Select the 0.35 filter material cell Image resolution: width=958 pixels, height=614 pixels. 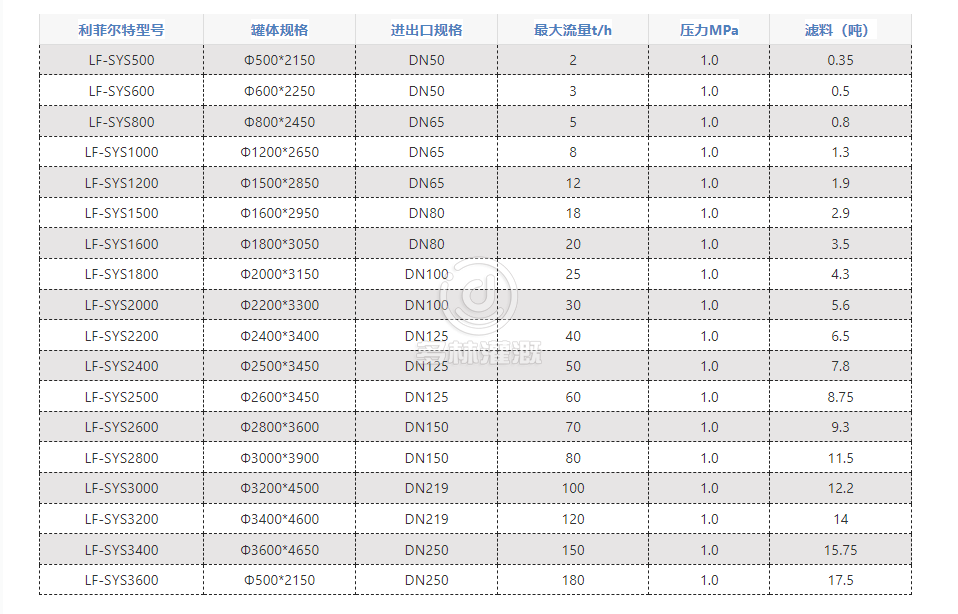840,60
